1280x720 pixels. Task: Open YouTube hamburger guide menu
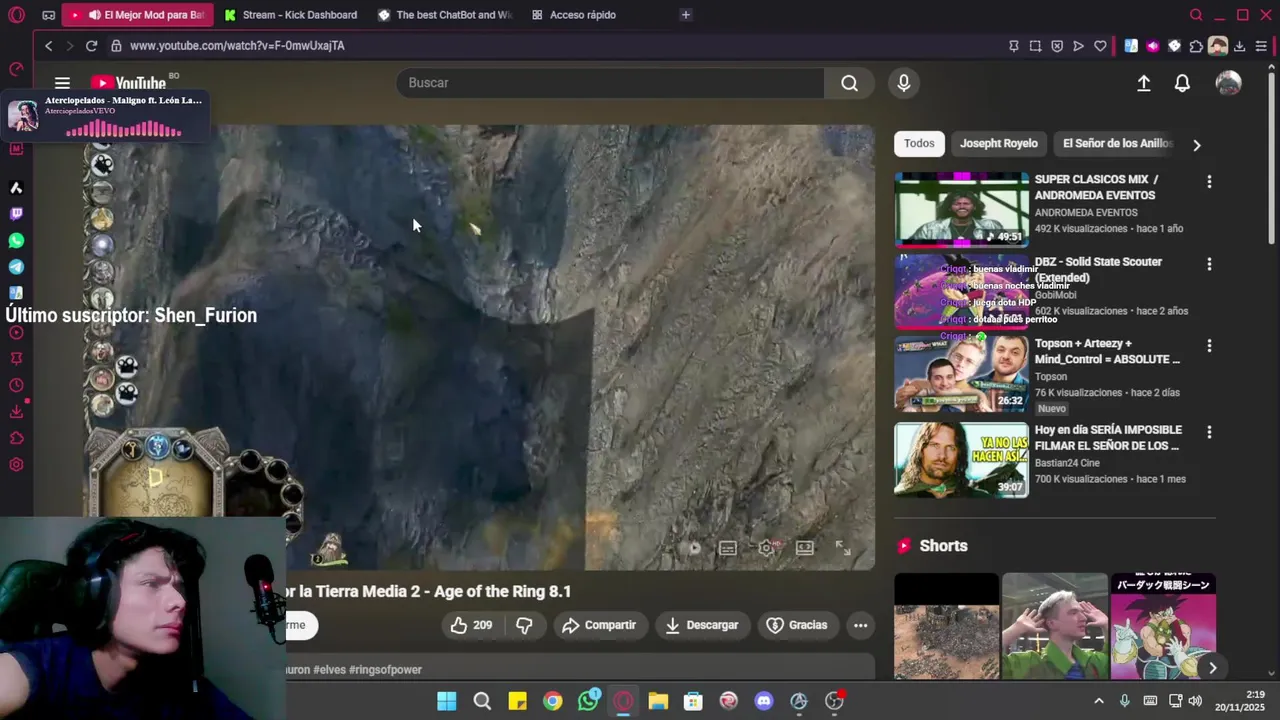click(62, 84)
